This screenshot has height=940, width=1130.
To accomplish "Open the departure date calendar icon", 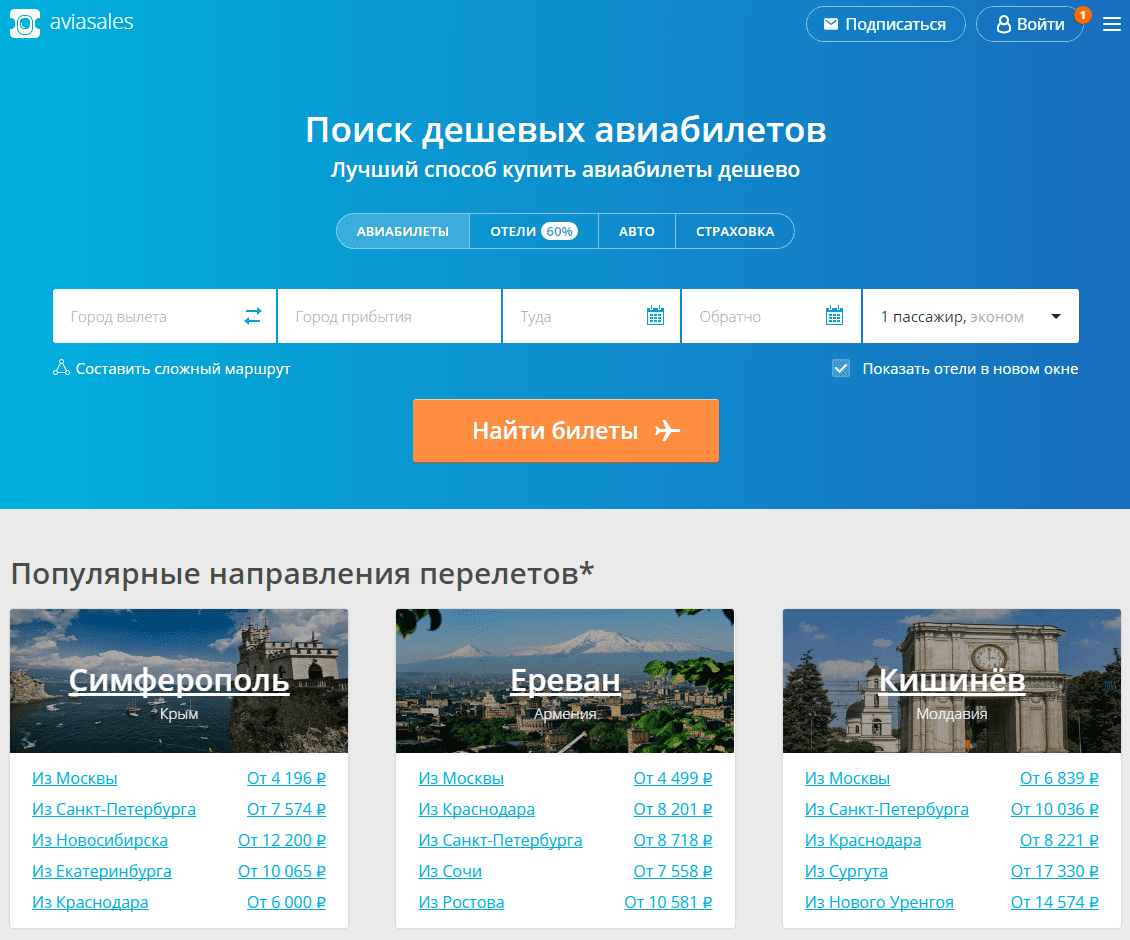I will (x=655, y=316).
